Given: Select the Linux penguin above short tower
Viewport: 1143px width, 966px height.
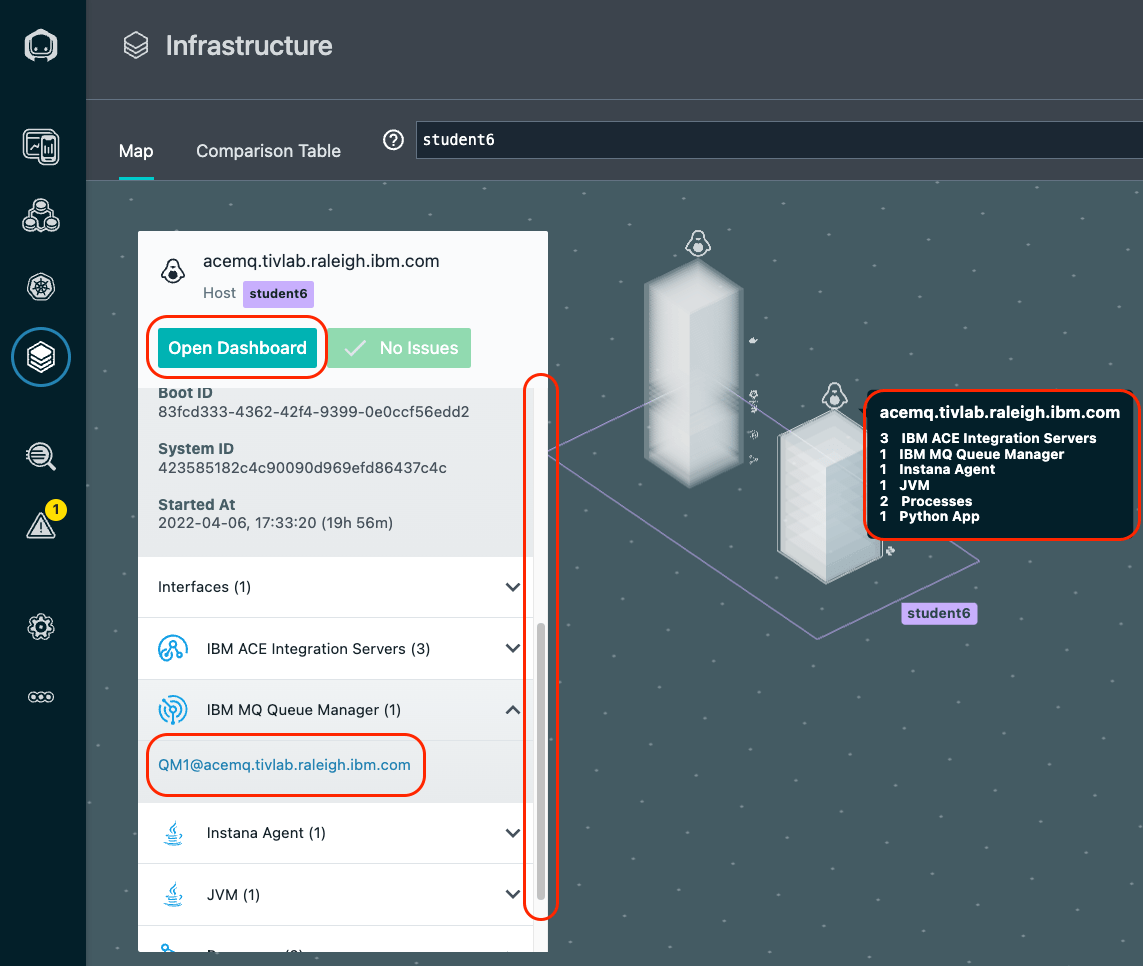Looking at the screenshot, I should click(x=835, y=396).
